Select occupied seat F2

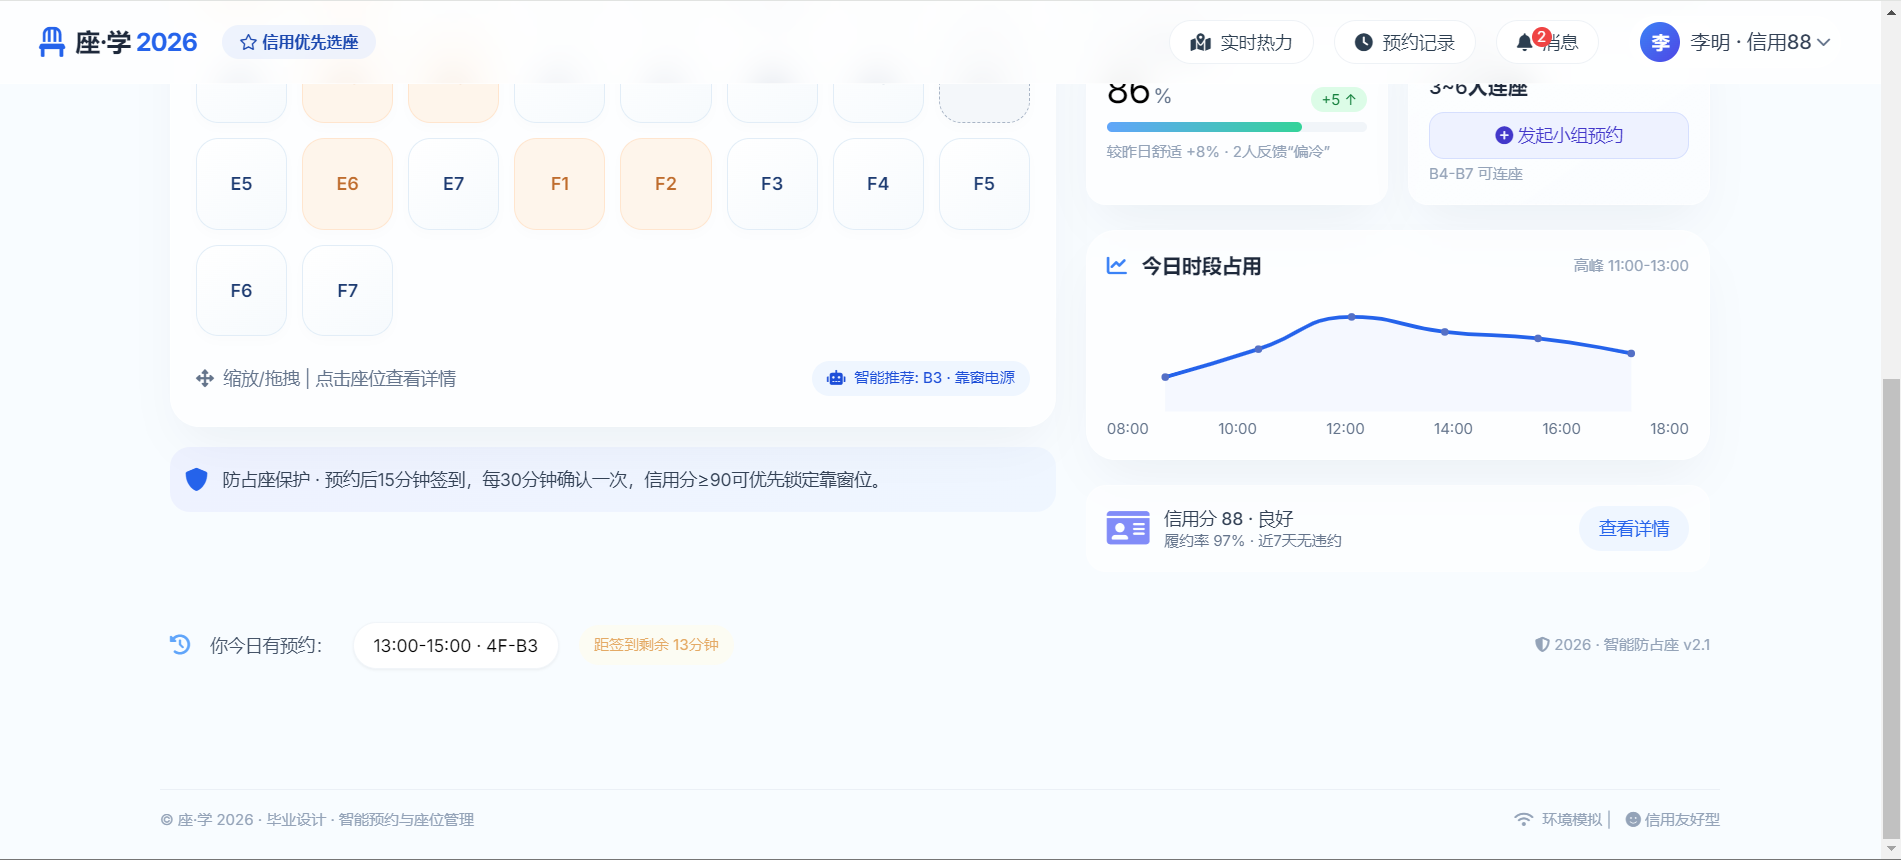coord(666,184)
